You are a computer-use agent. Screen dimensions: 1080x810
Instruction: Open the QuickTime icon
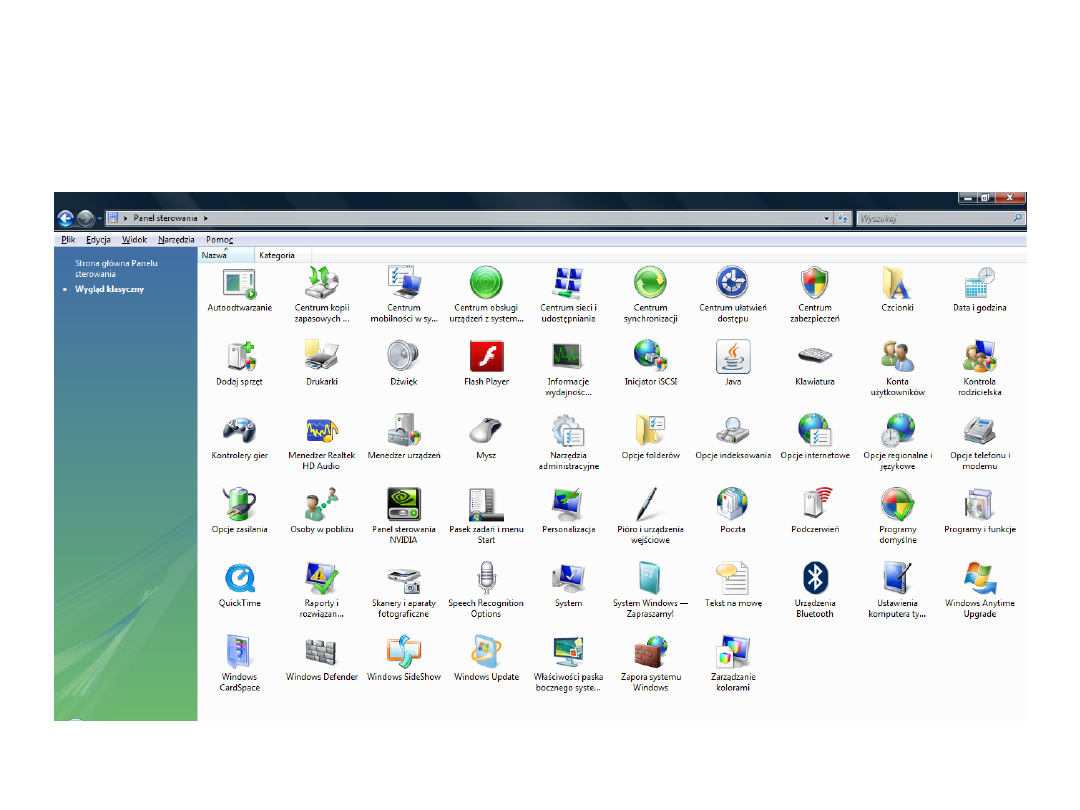point(240,579)
